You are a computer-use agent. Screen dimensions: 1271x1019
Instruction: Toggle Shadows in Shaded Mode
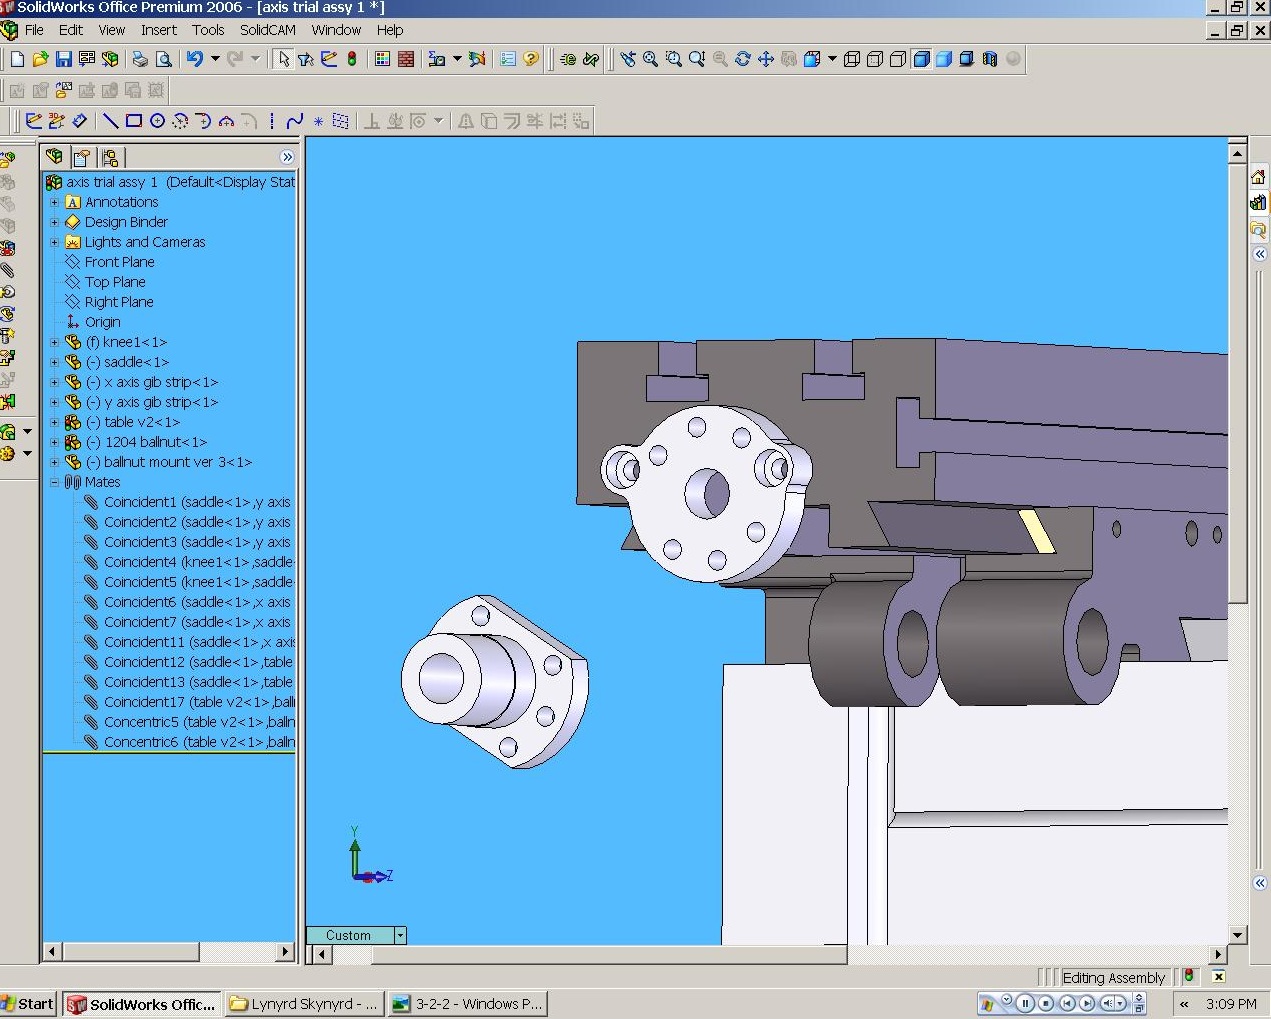(x=967, y=59)
